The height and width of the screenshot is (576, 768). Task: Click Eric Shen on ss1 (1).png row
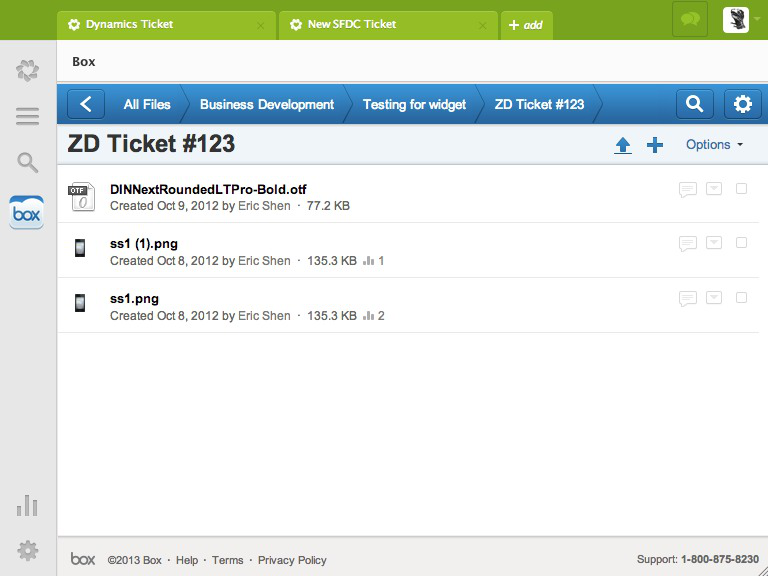(264, 261)
